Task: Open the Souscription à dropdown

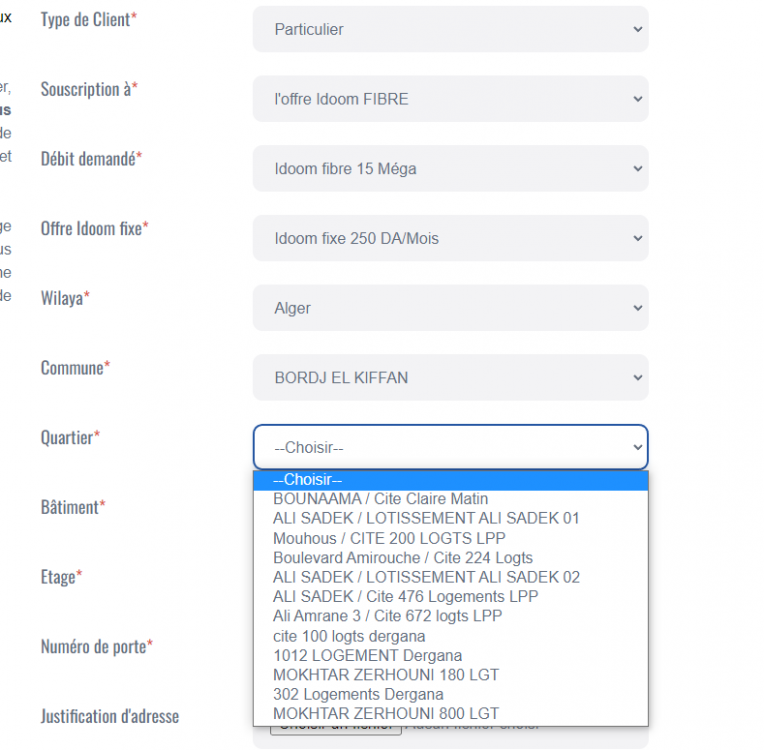Action: [x=450, y=99]
